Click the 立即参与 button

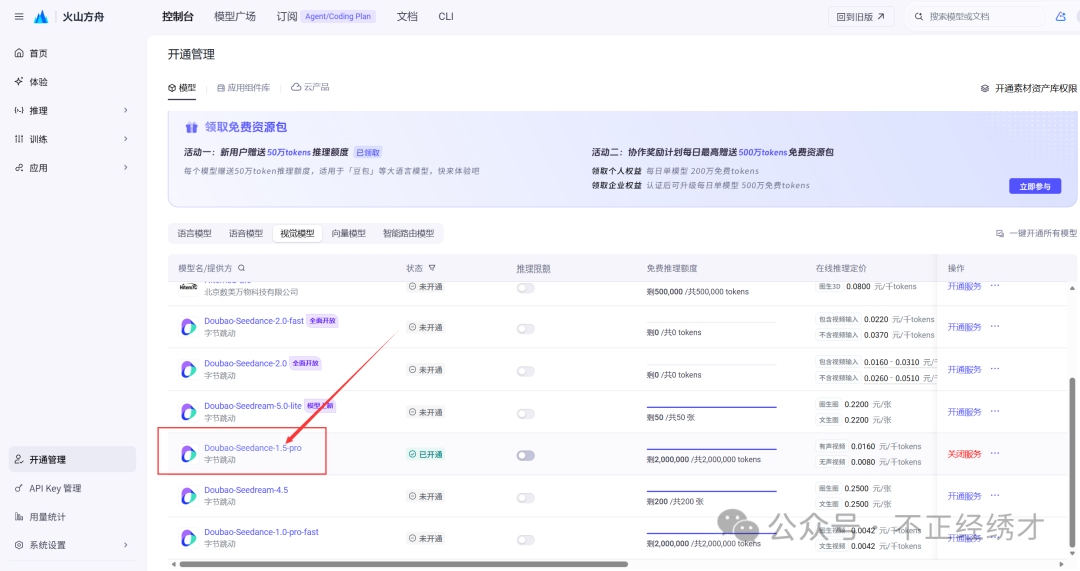tap(1035, 186)
